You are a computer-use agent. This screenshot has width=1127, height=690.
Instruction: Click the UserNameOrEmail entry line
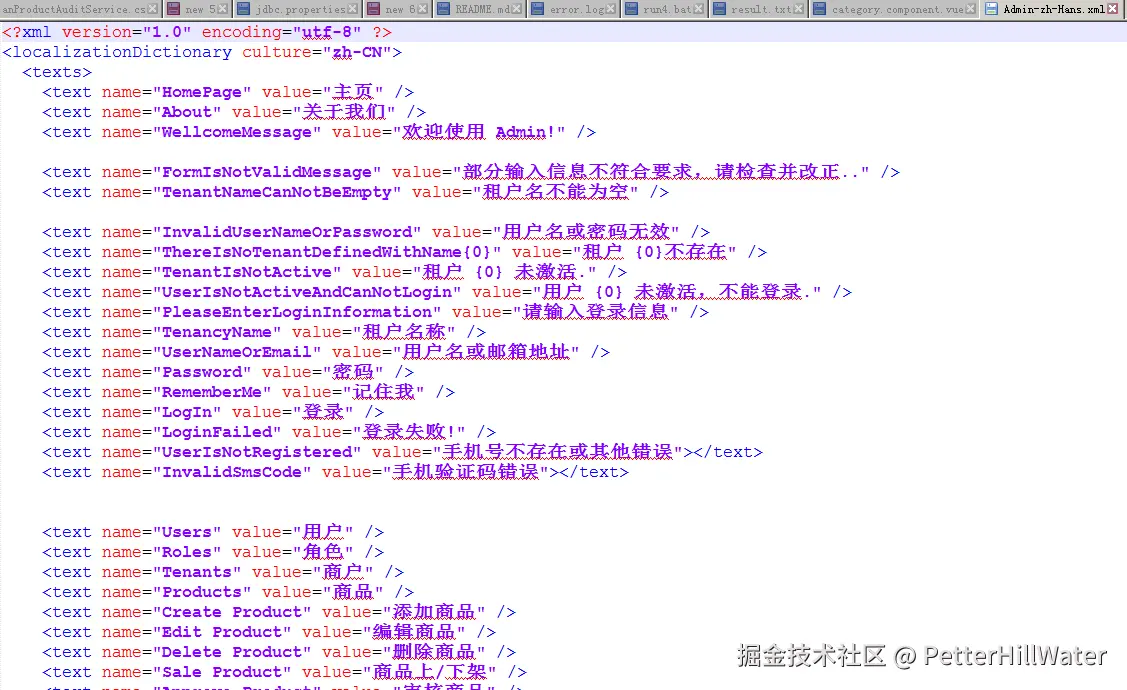pyautogui.click(x=326, y=352)
